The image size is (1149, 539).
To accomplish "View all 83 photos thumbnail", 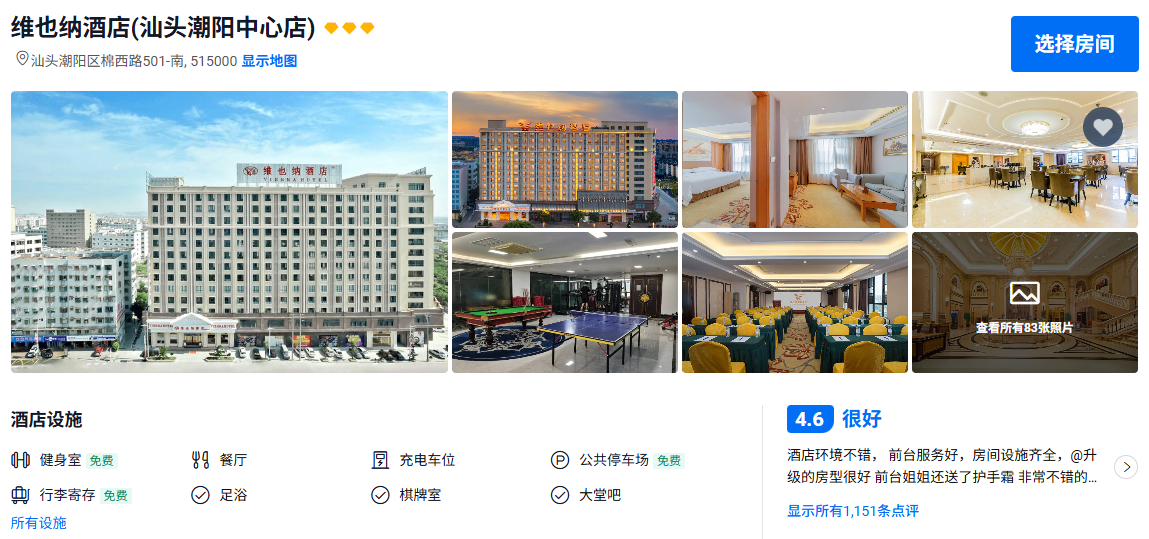I will [x=1024, y=302].
